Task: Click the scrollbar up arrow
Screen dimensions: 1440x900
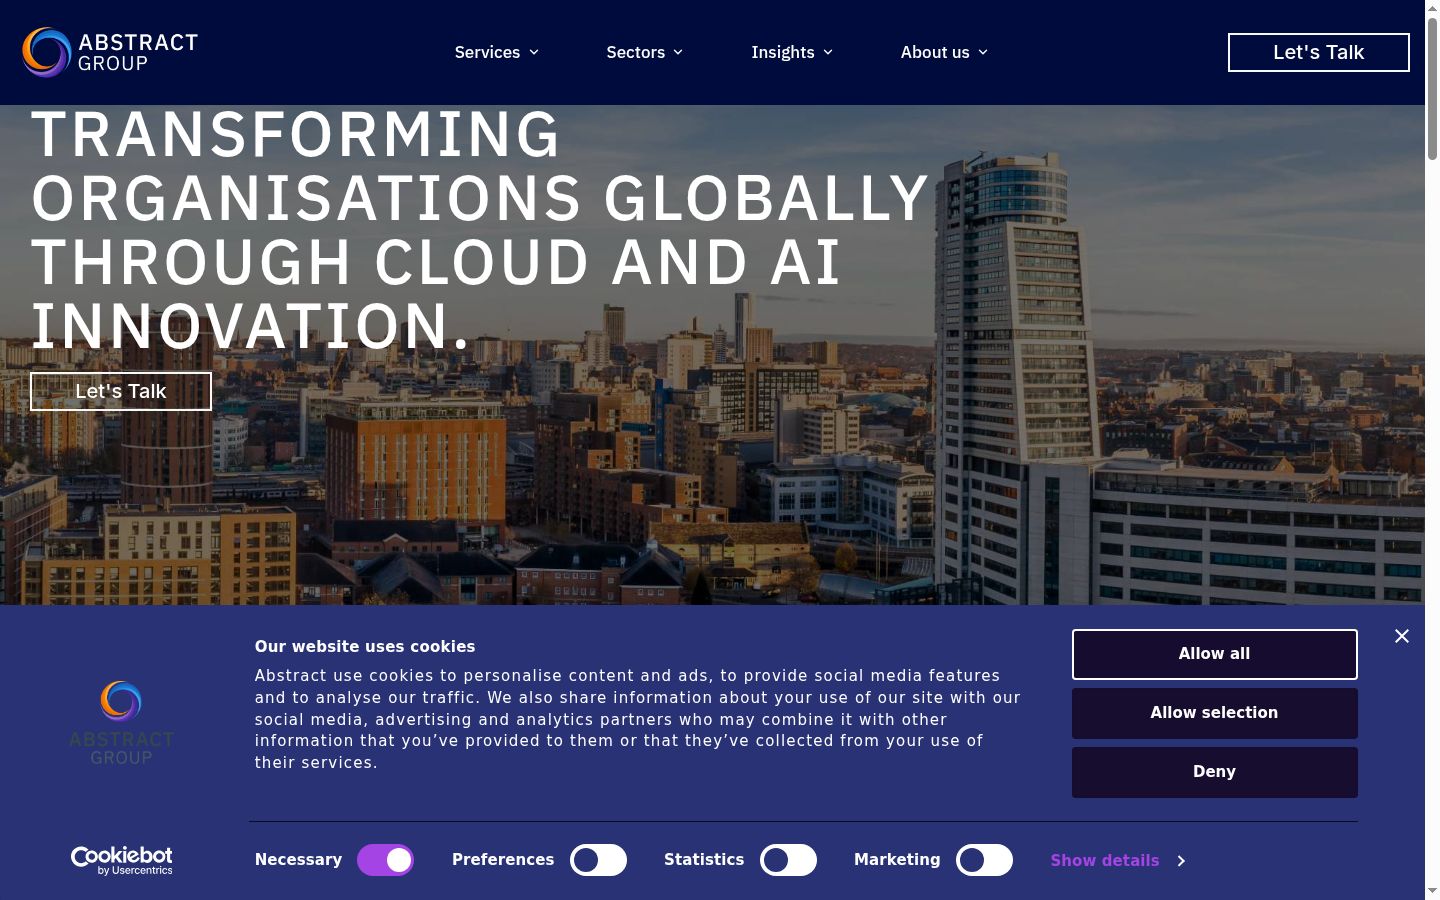Action: [x=1432, y=8]
